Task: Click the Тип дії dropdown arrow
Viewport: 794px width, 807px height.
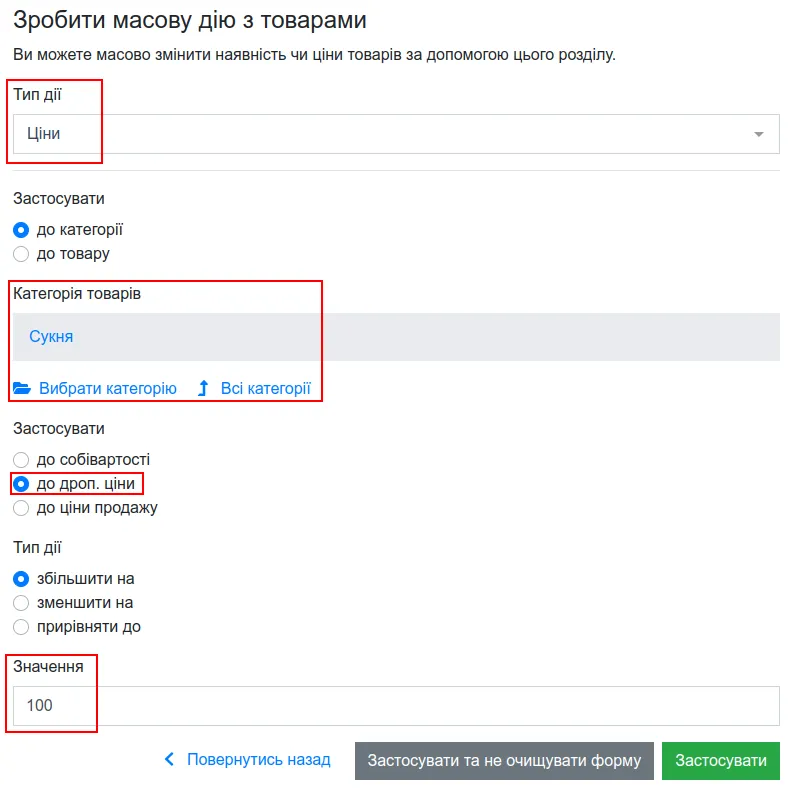Action: pos(758,134)
